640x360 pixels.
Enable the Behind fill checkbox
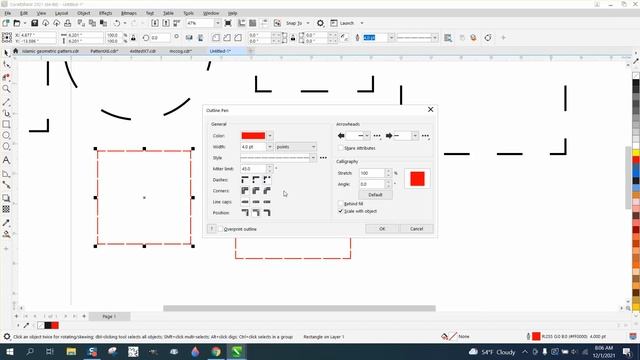coord(341,203)
